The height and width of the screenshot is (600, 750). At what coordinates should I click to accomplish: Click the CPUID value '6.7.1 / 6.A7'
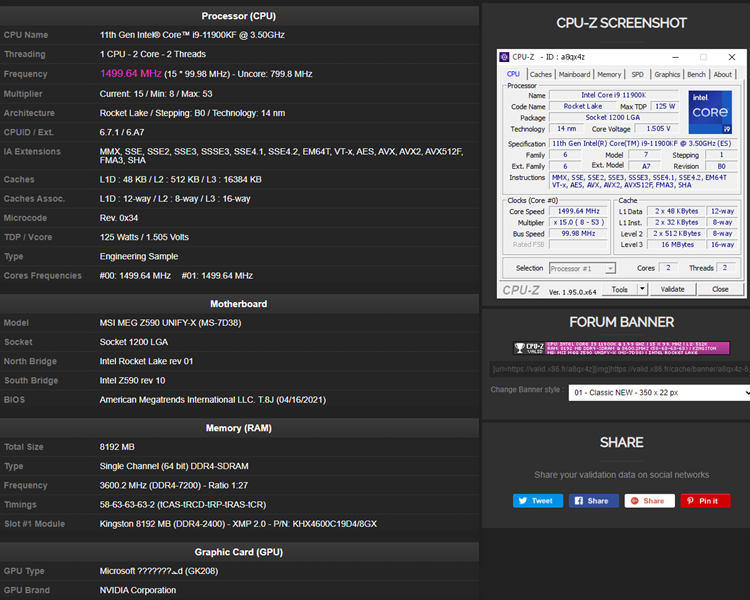pos(122,132)
